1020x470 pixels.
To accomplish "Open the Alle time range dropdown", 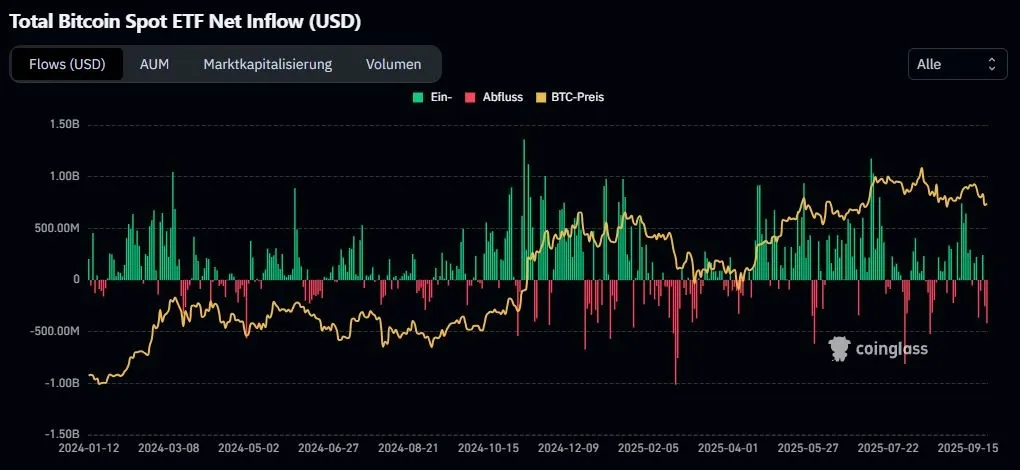I will [956, 64].
